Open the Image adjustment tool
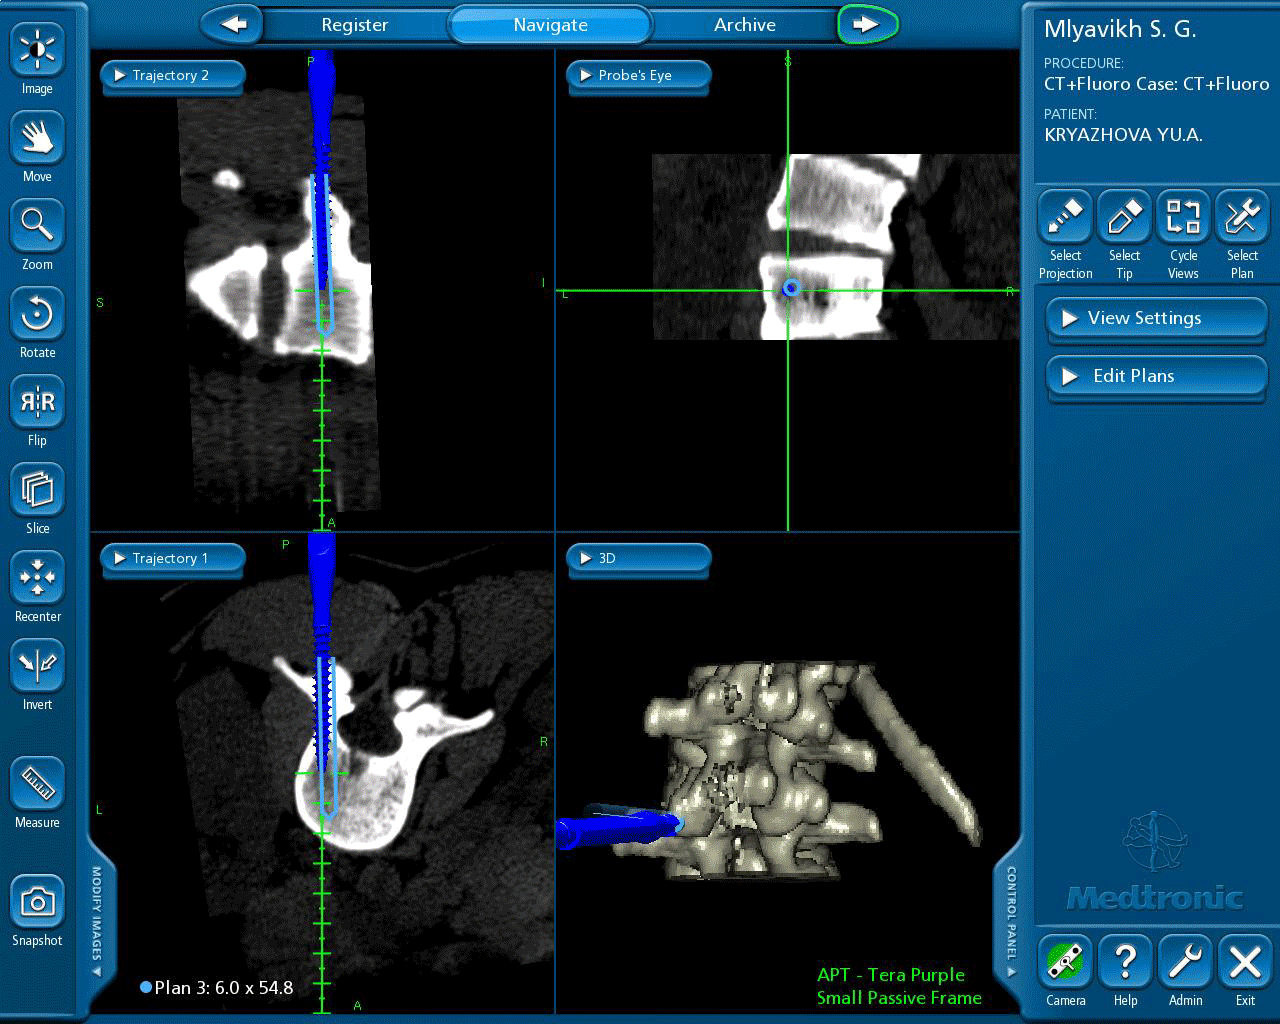Viewport: 1280px width, 1024px height. 37,50
